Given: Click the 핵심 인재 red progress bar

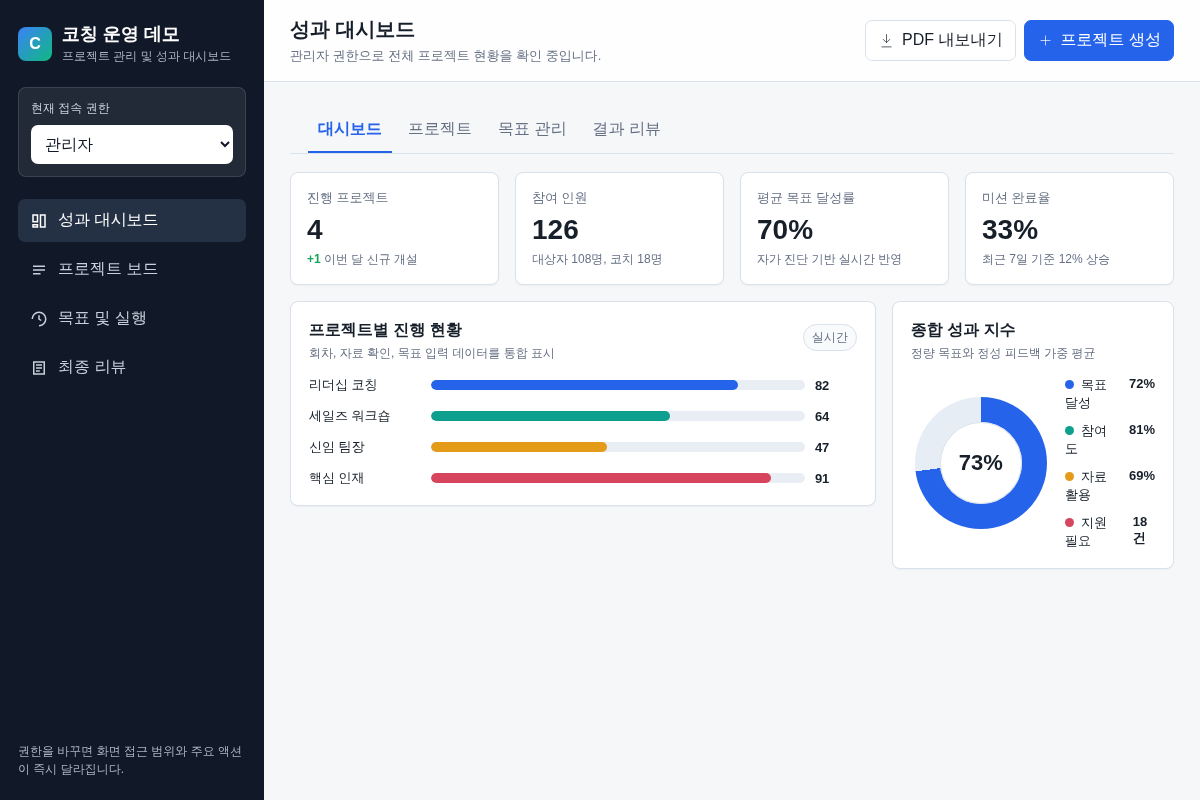Looking at the screenshot, I should coord(601,478).
